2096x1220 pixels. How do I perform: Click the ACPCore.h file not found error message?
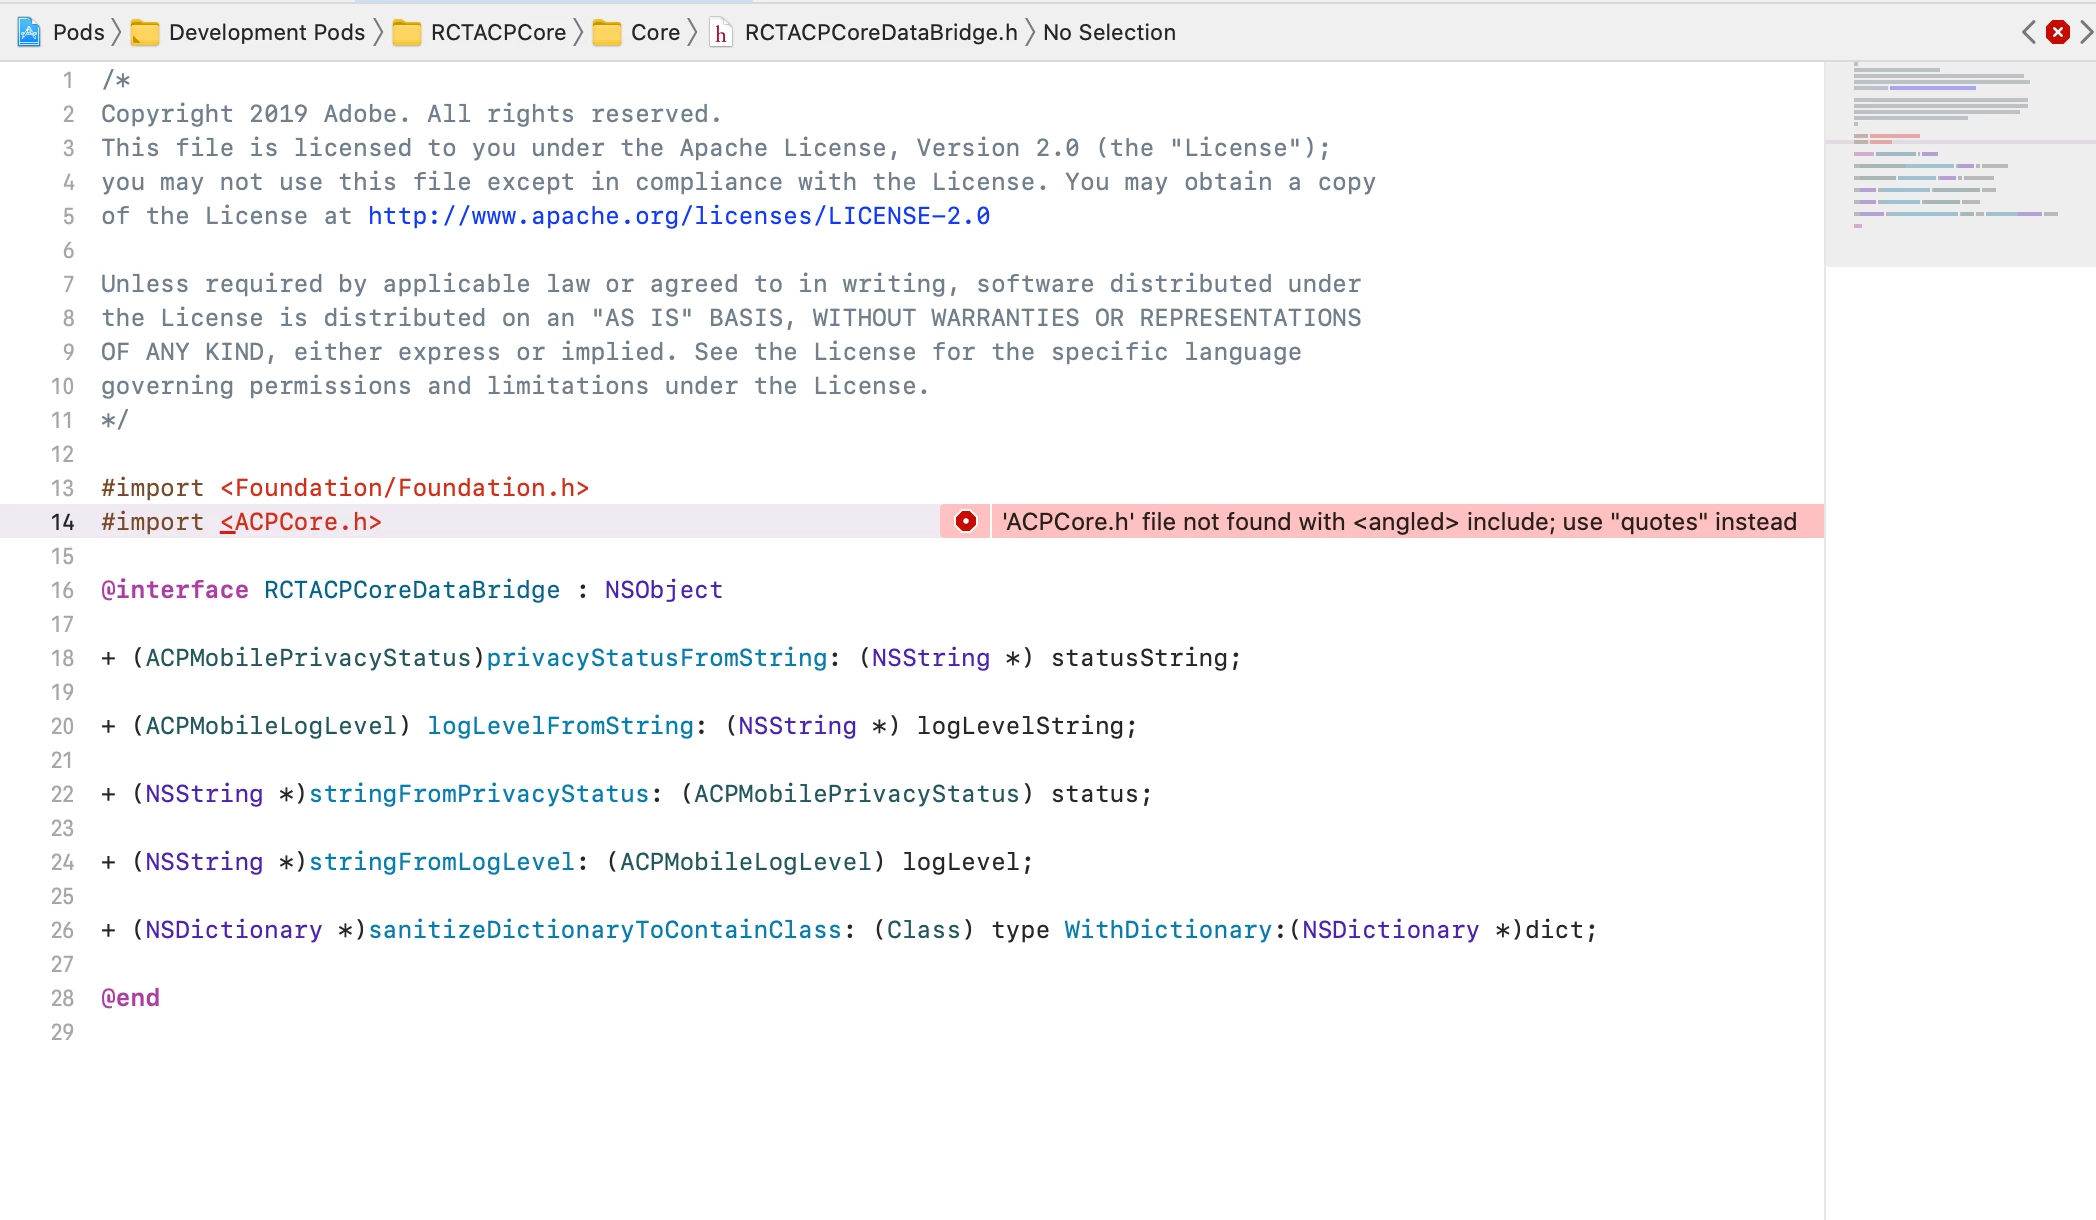tap(1398, 521)
